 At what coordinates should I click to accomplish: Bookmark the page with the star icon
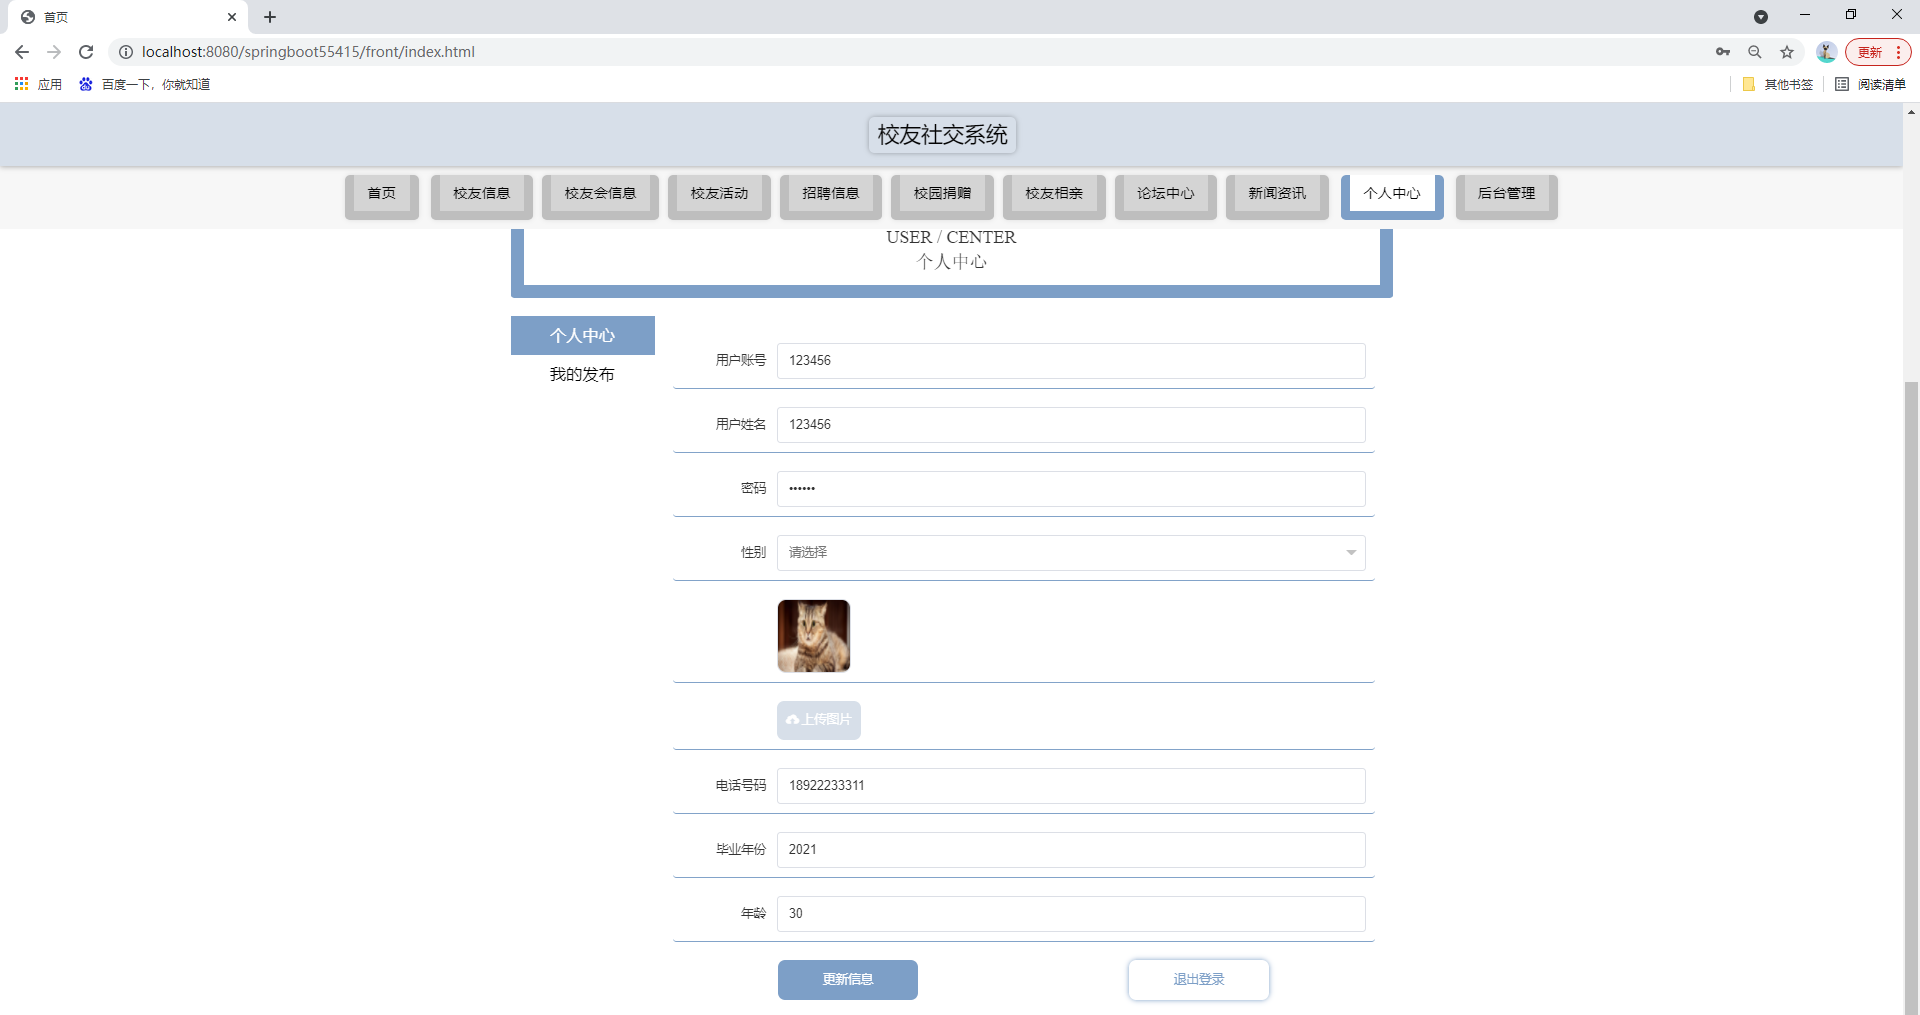tap(1787, 51)
